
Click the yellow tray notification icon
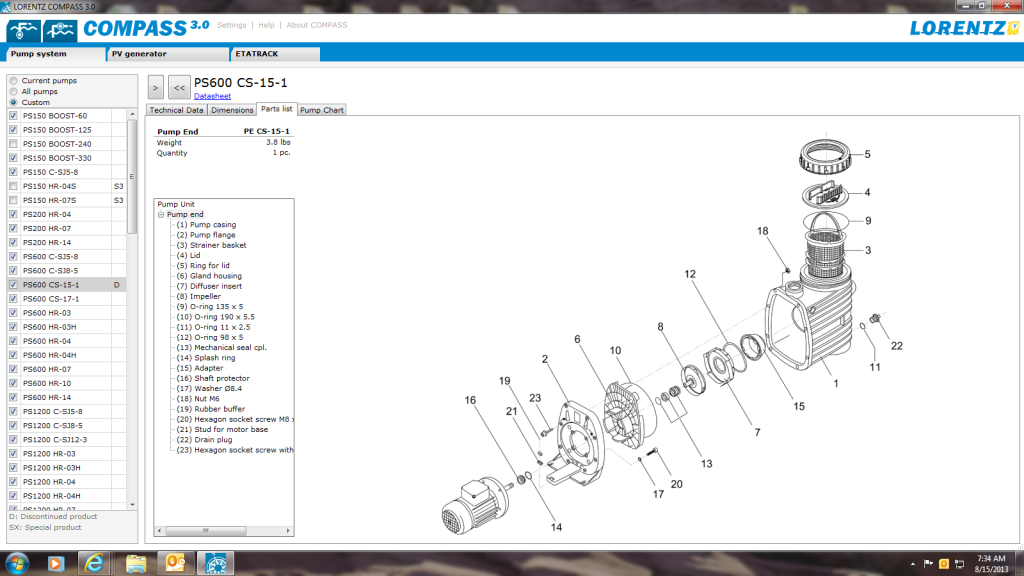944,564
